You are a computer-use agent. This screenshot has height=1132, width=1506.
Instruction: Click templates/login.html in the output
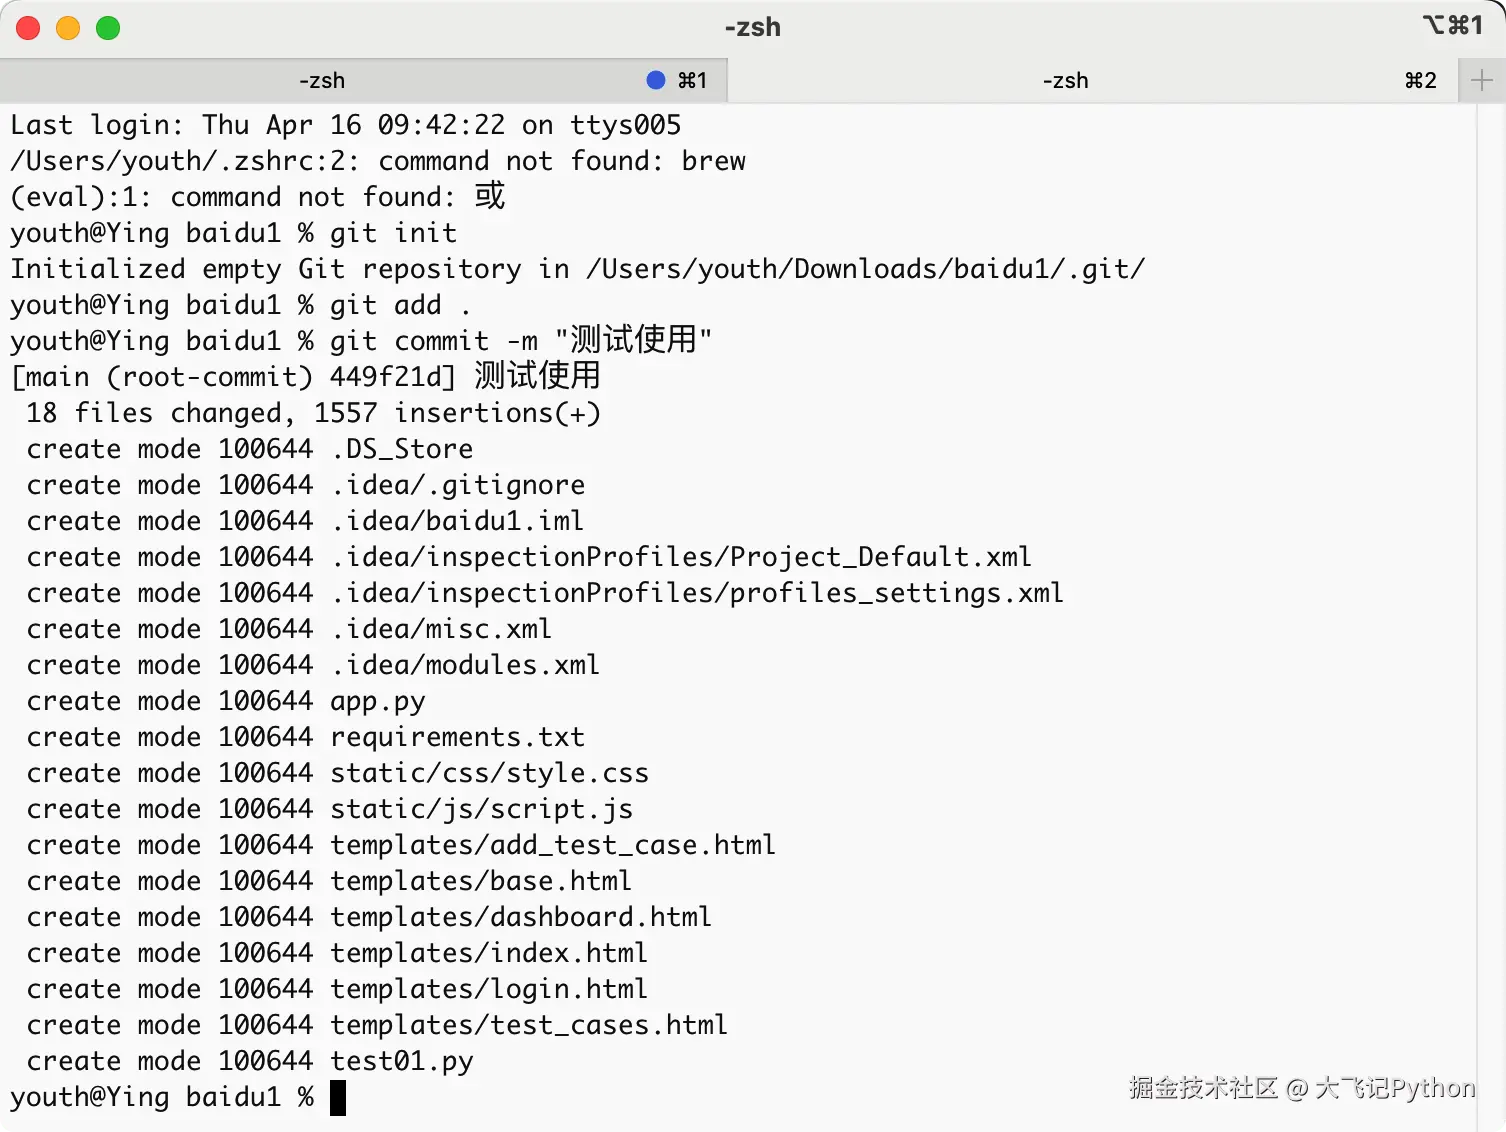[488, 989]
